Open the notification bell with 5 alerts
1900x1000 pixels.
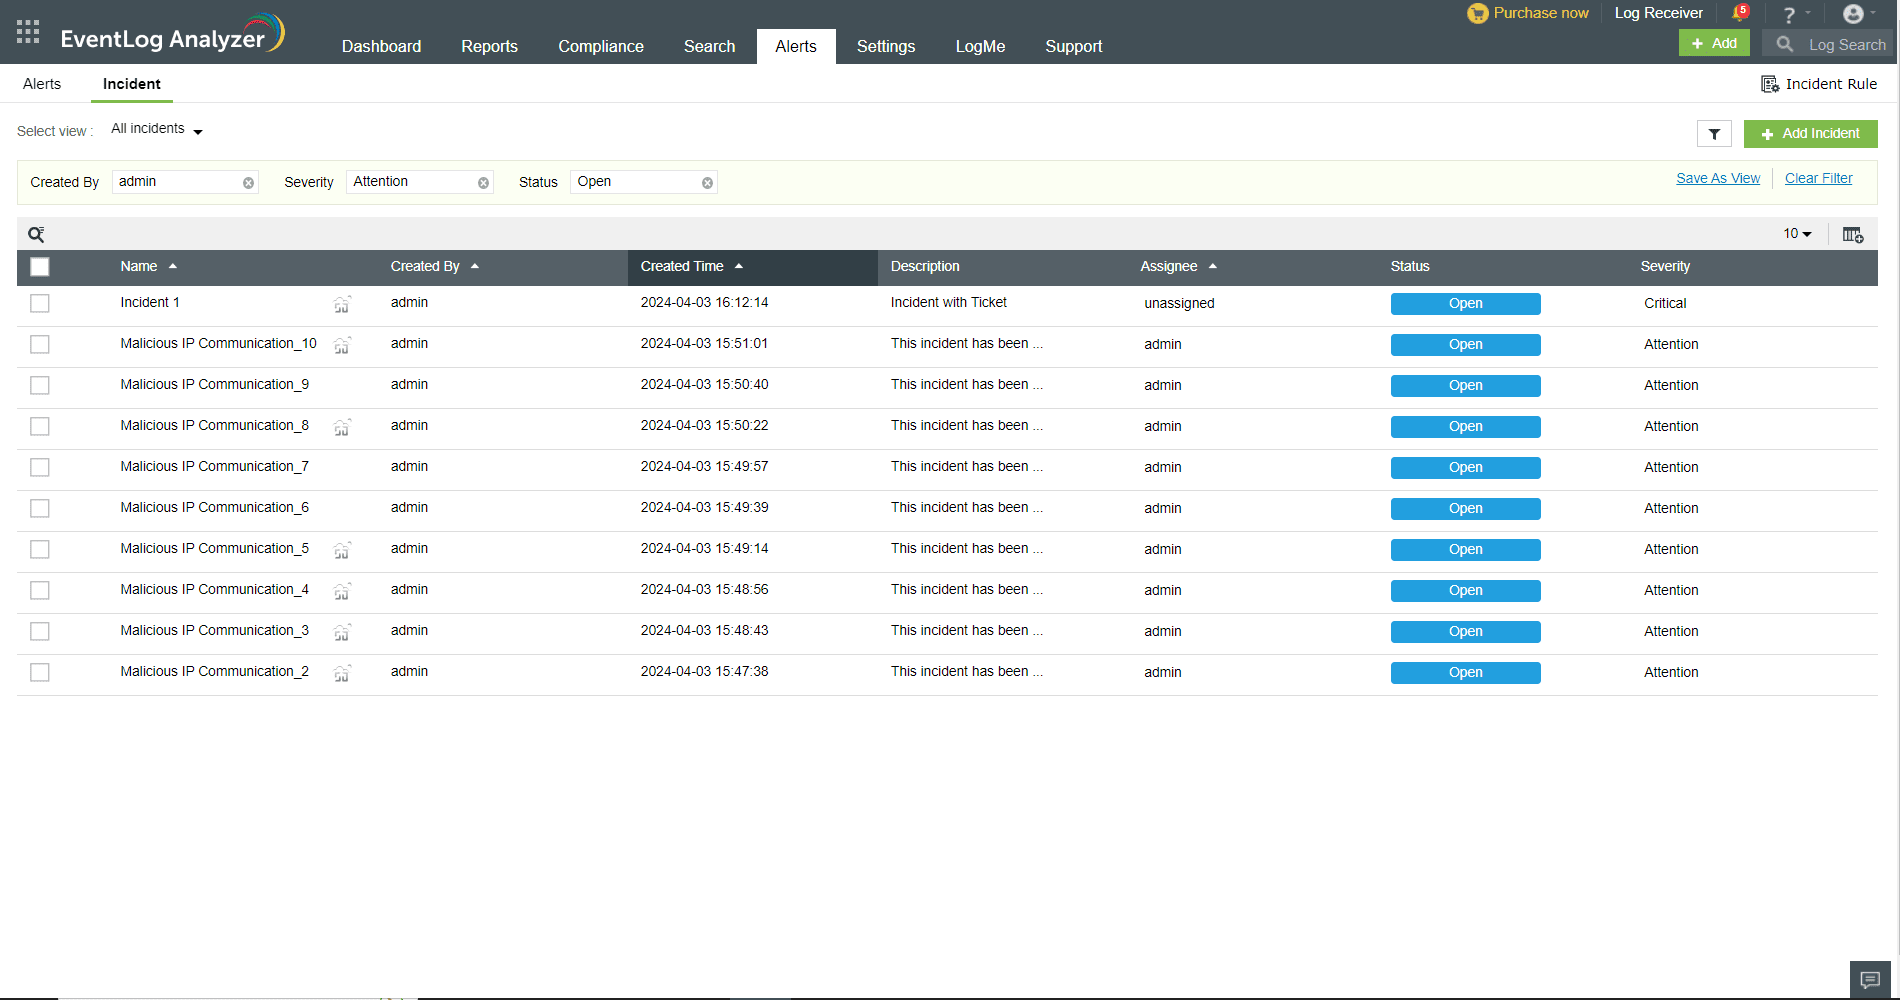point(1740,13)
